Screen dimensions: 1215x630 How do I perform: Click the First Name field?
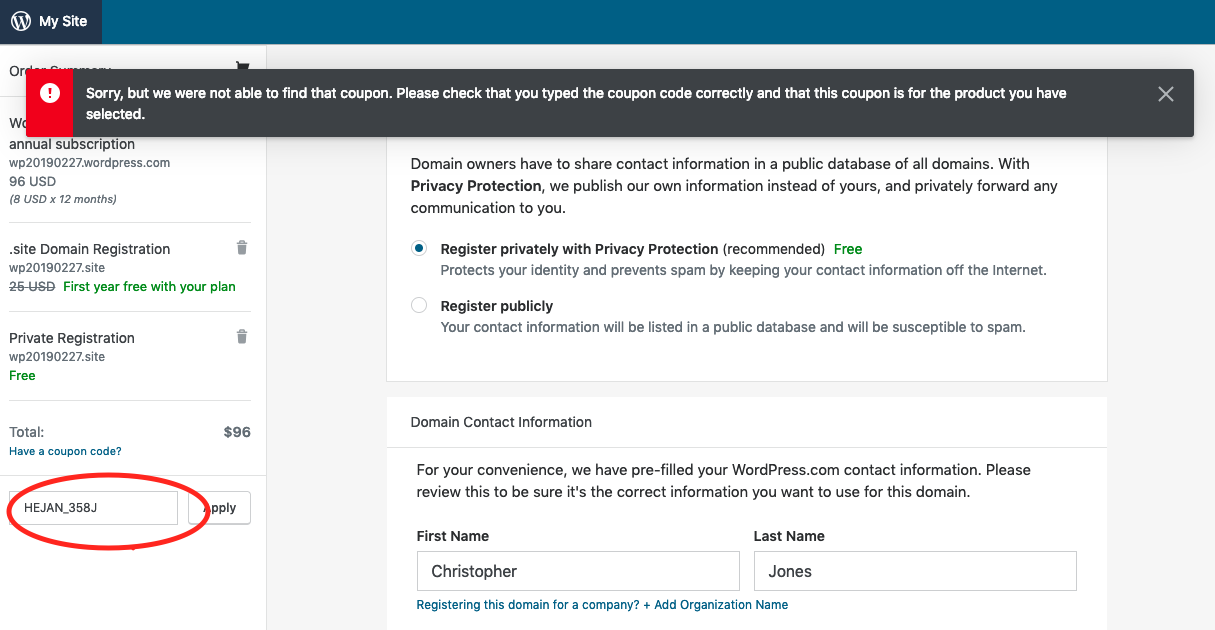point(578,571)
